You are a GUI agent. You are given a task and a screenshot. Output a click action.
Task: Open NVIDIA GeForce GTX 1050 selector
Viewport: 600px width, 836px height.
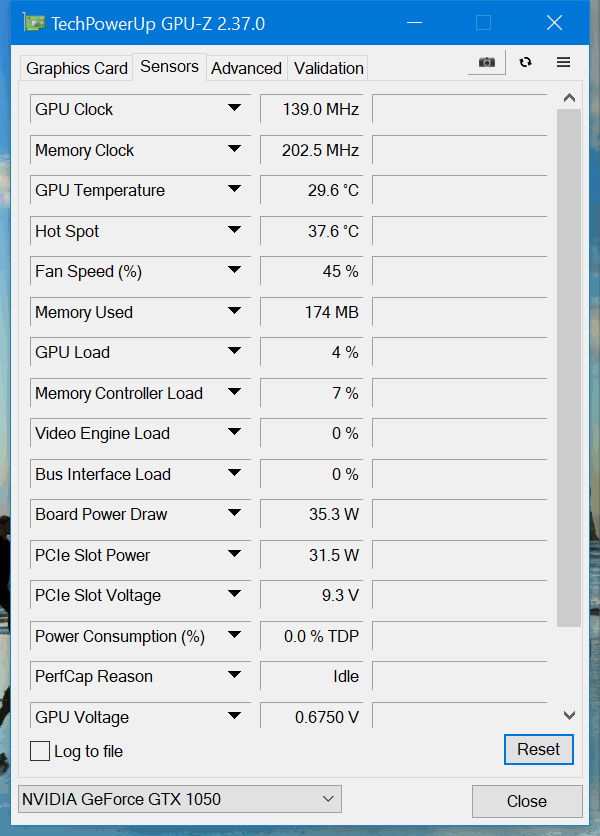click(x=180, y=799)
